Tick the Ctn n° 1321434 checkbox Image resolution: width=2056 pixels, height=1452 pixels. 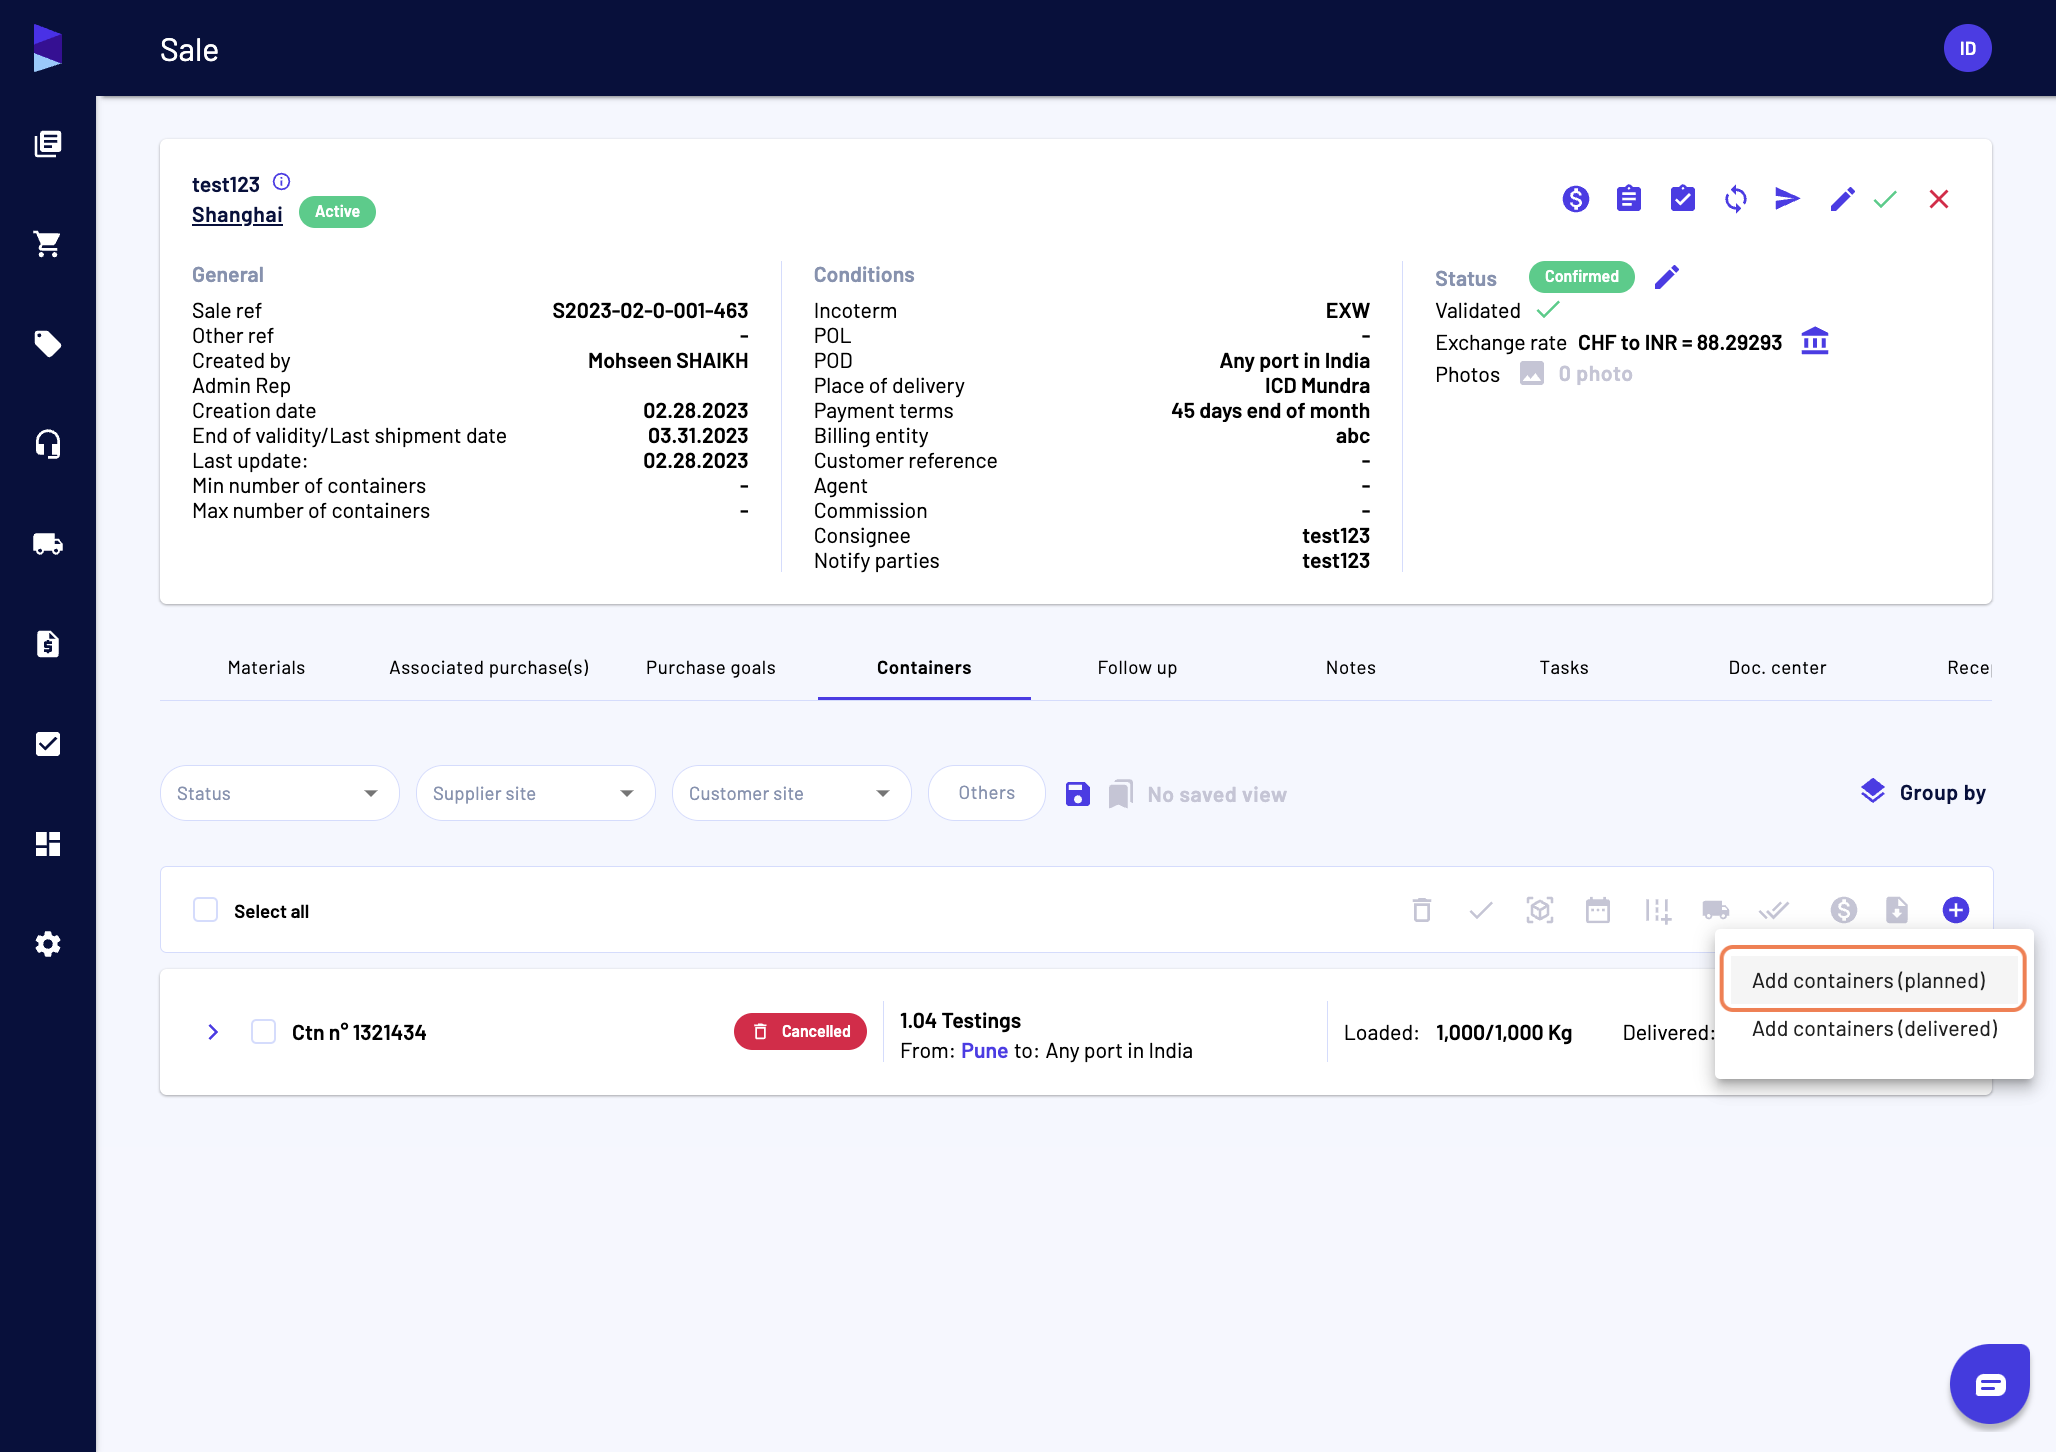pyautogui.click(x=264, y=1032)
